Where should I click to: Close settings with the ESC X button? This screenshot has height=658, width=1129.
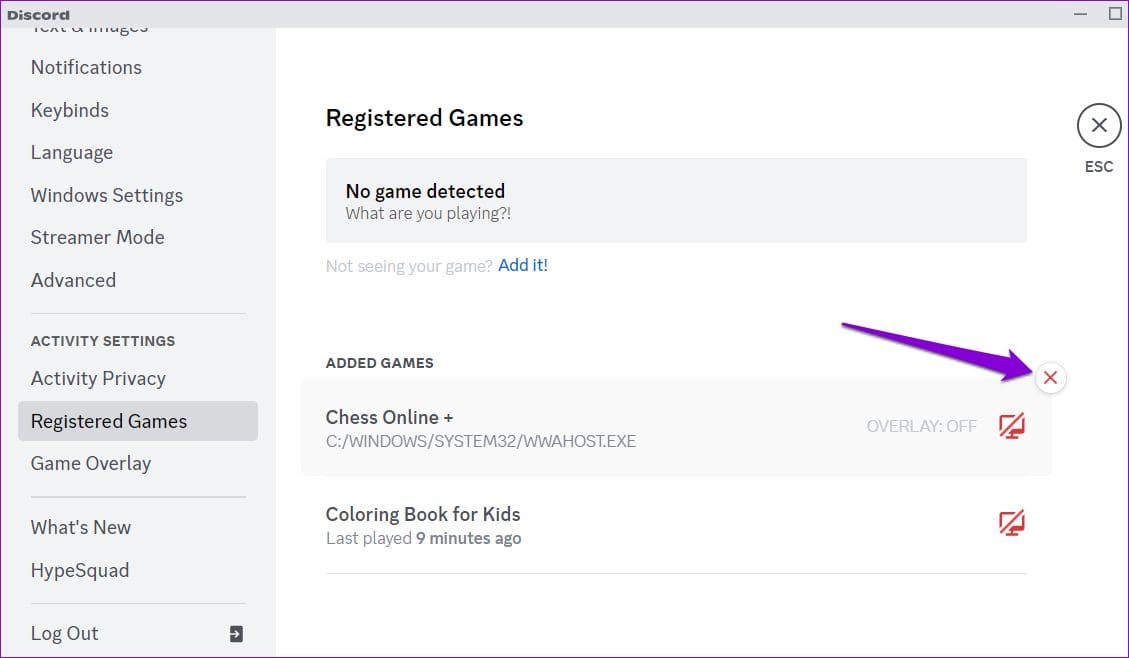(1099, 125)
